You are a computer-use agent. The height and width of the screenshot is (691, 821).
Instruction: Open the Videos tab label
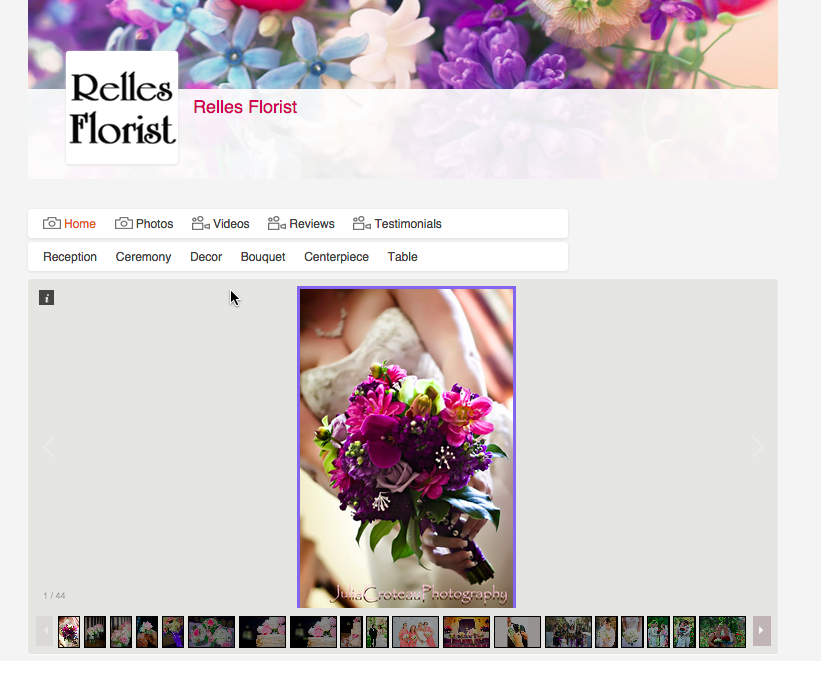pyautogui.click(x=231, y=224)
